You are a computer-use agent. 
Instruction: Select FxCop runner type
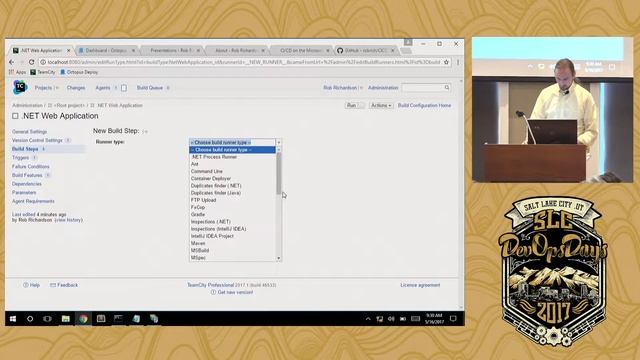[x=233, y=207]
